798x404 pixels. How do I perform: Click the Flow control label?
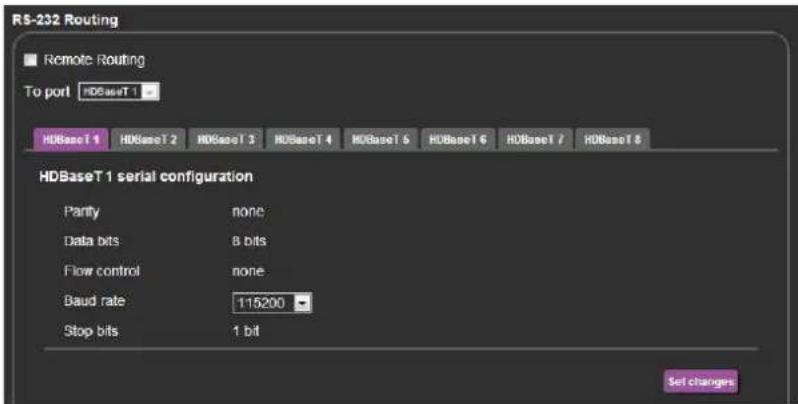[x=102, y=271]
